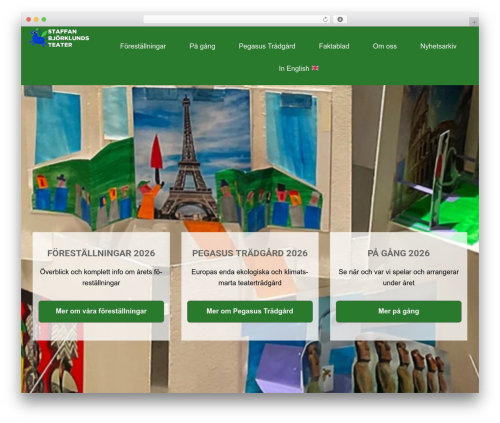
Task: Go to Pegasus Trädgård menu item
Action: point(267,46)
